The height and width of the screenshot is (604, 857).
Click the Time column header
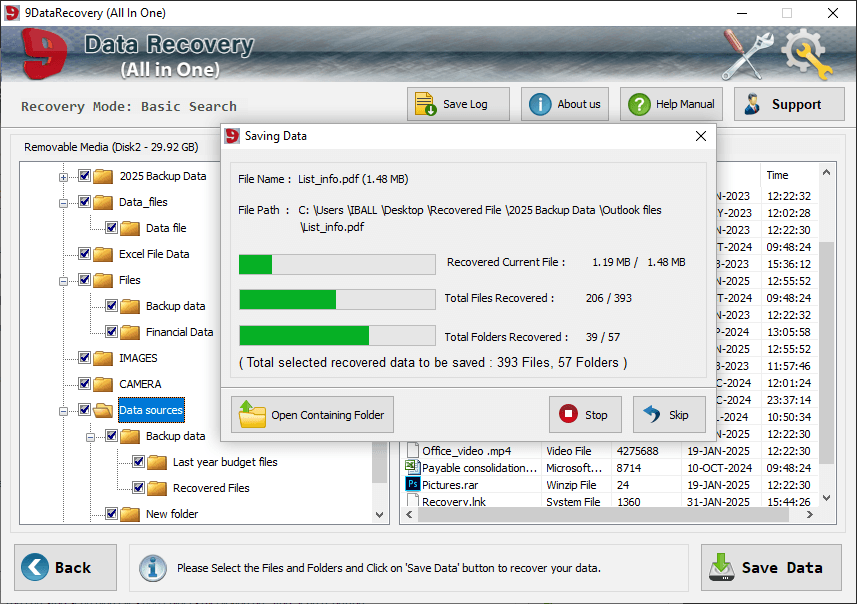pos(788,175)
